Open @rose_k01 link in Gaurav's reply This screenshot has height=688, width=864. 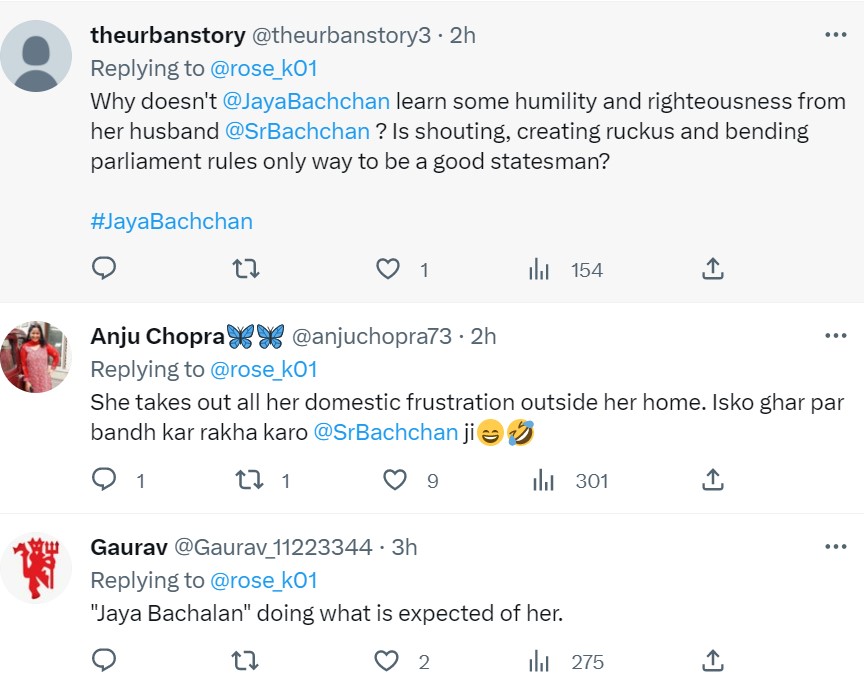pos(263,580)
